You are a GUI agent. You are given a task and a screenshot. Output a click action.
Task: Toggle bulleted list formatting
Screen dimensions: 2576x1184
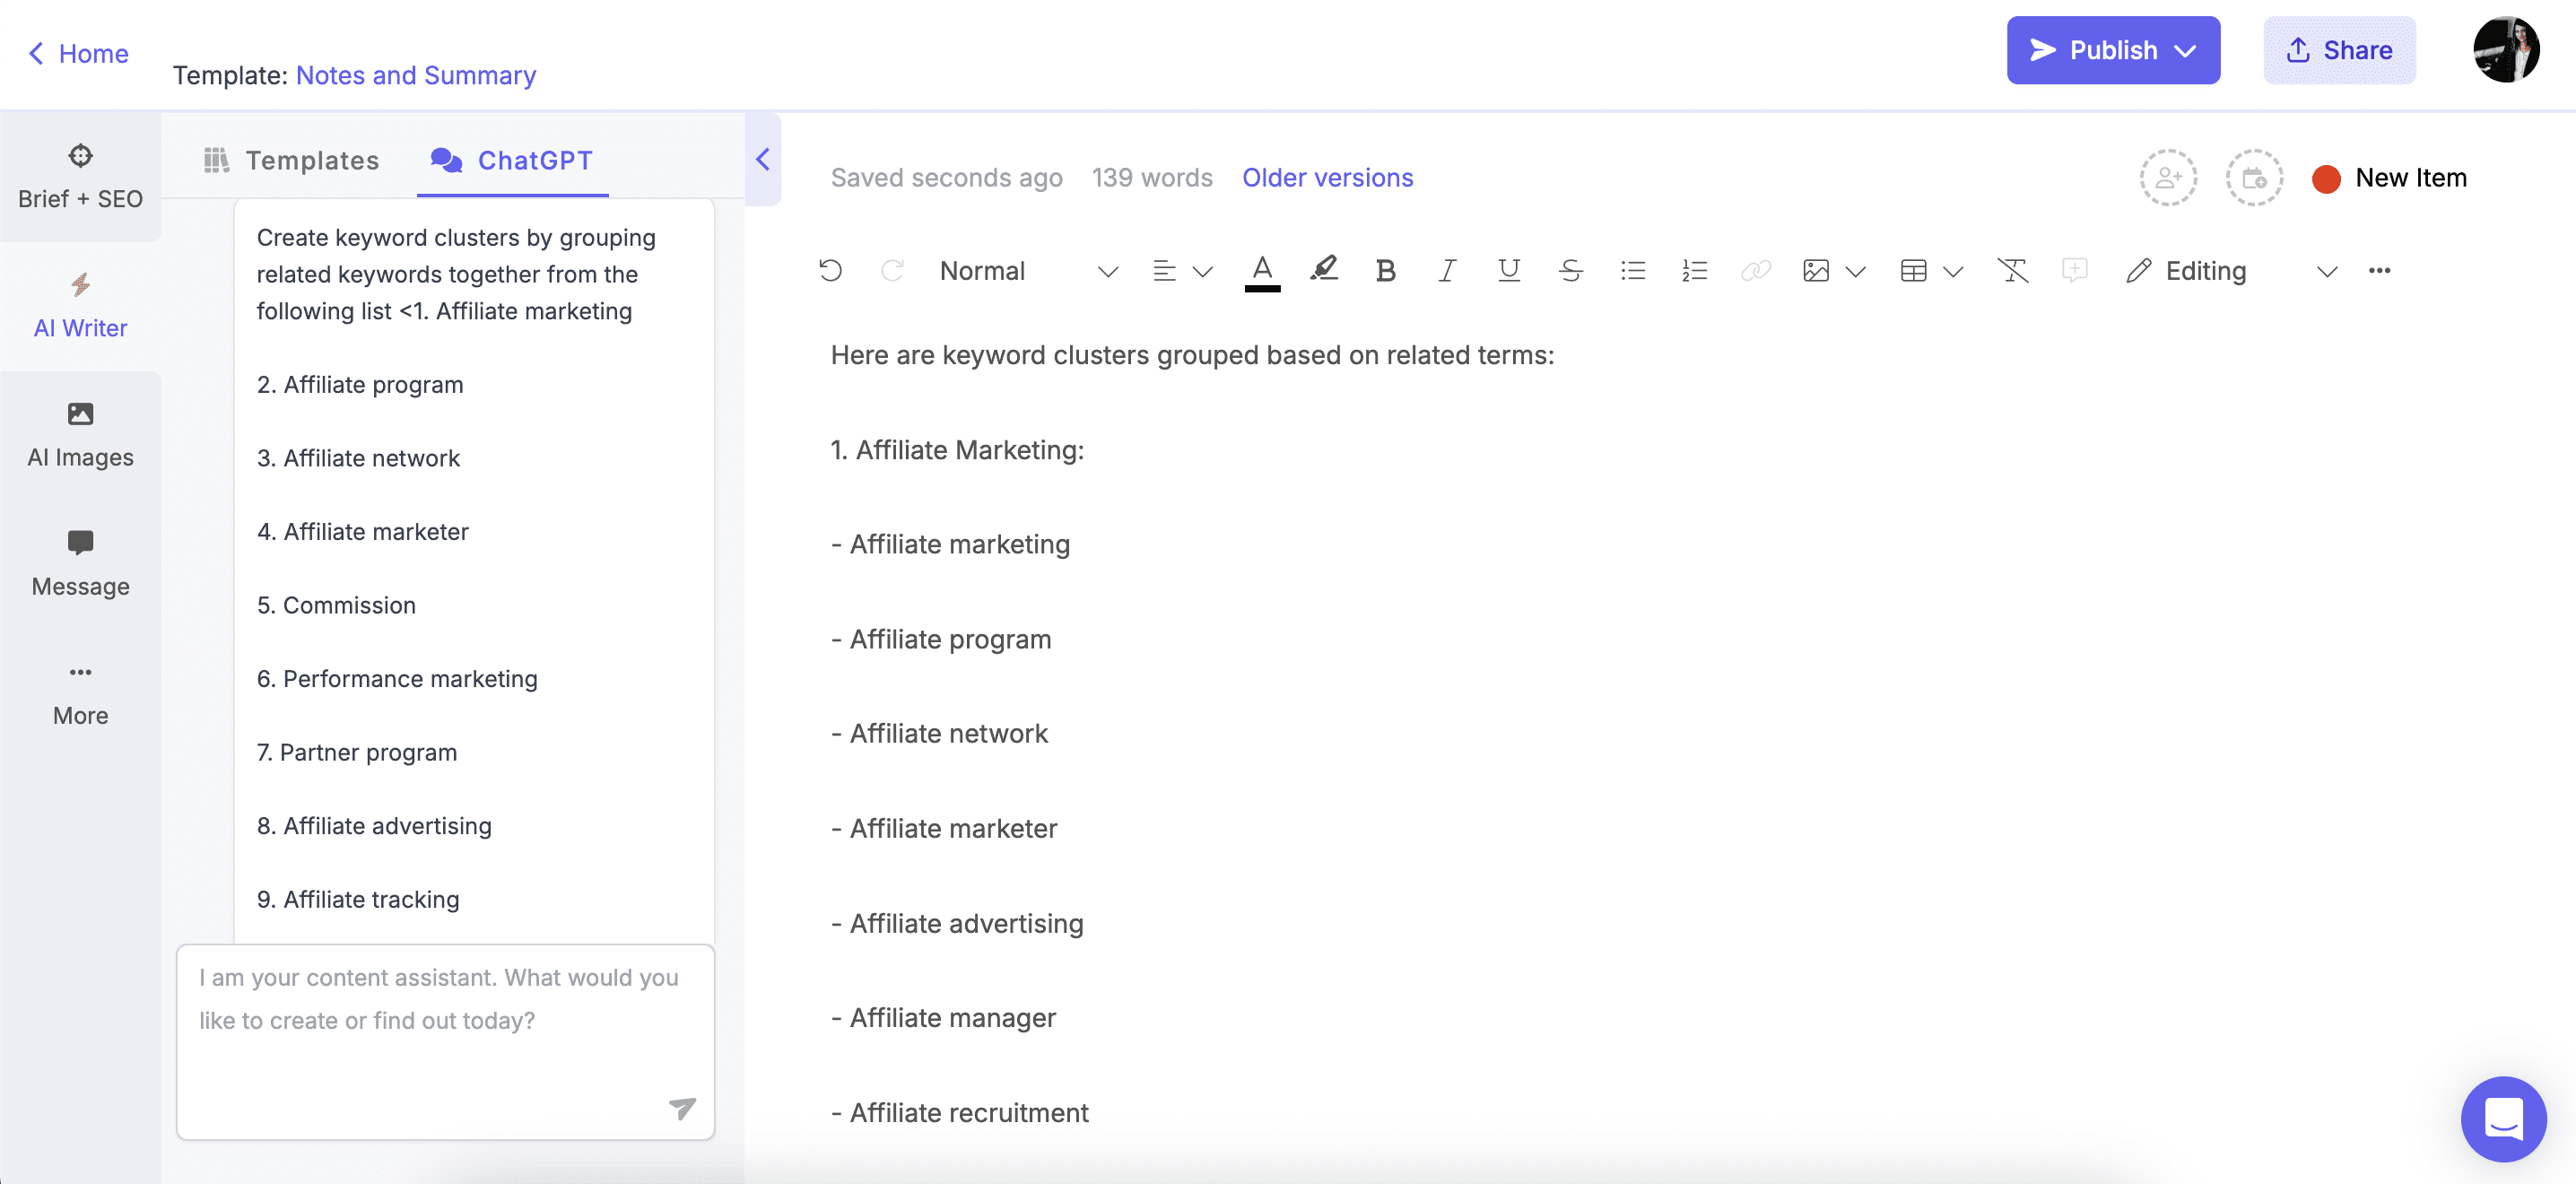pos(1633,271)
